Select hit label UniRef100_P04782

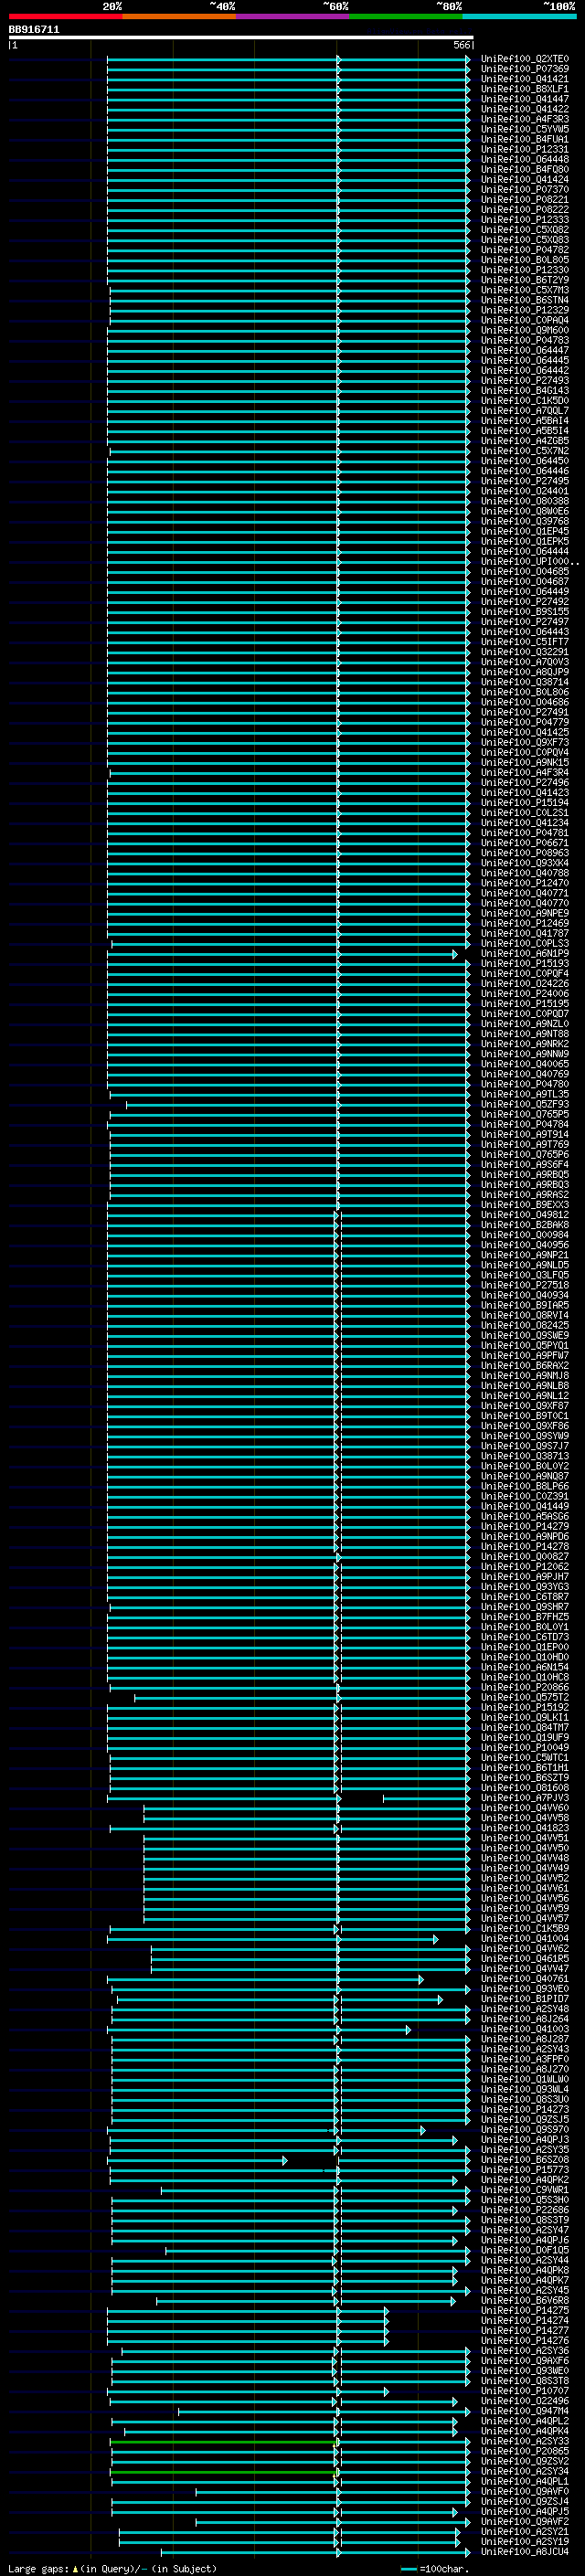point(525,250)
